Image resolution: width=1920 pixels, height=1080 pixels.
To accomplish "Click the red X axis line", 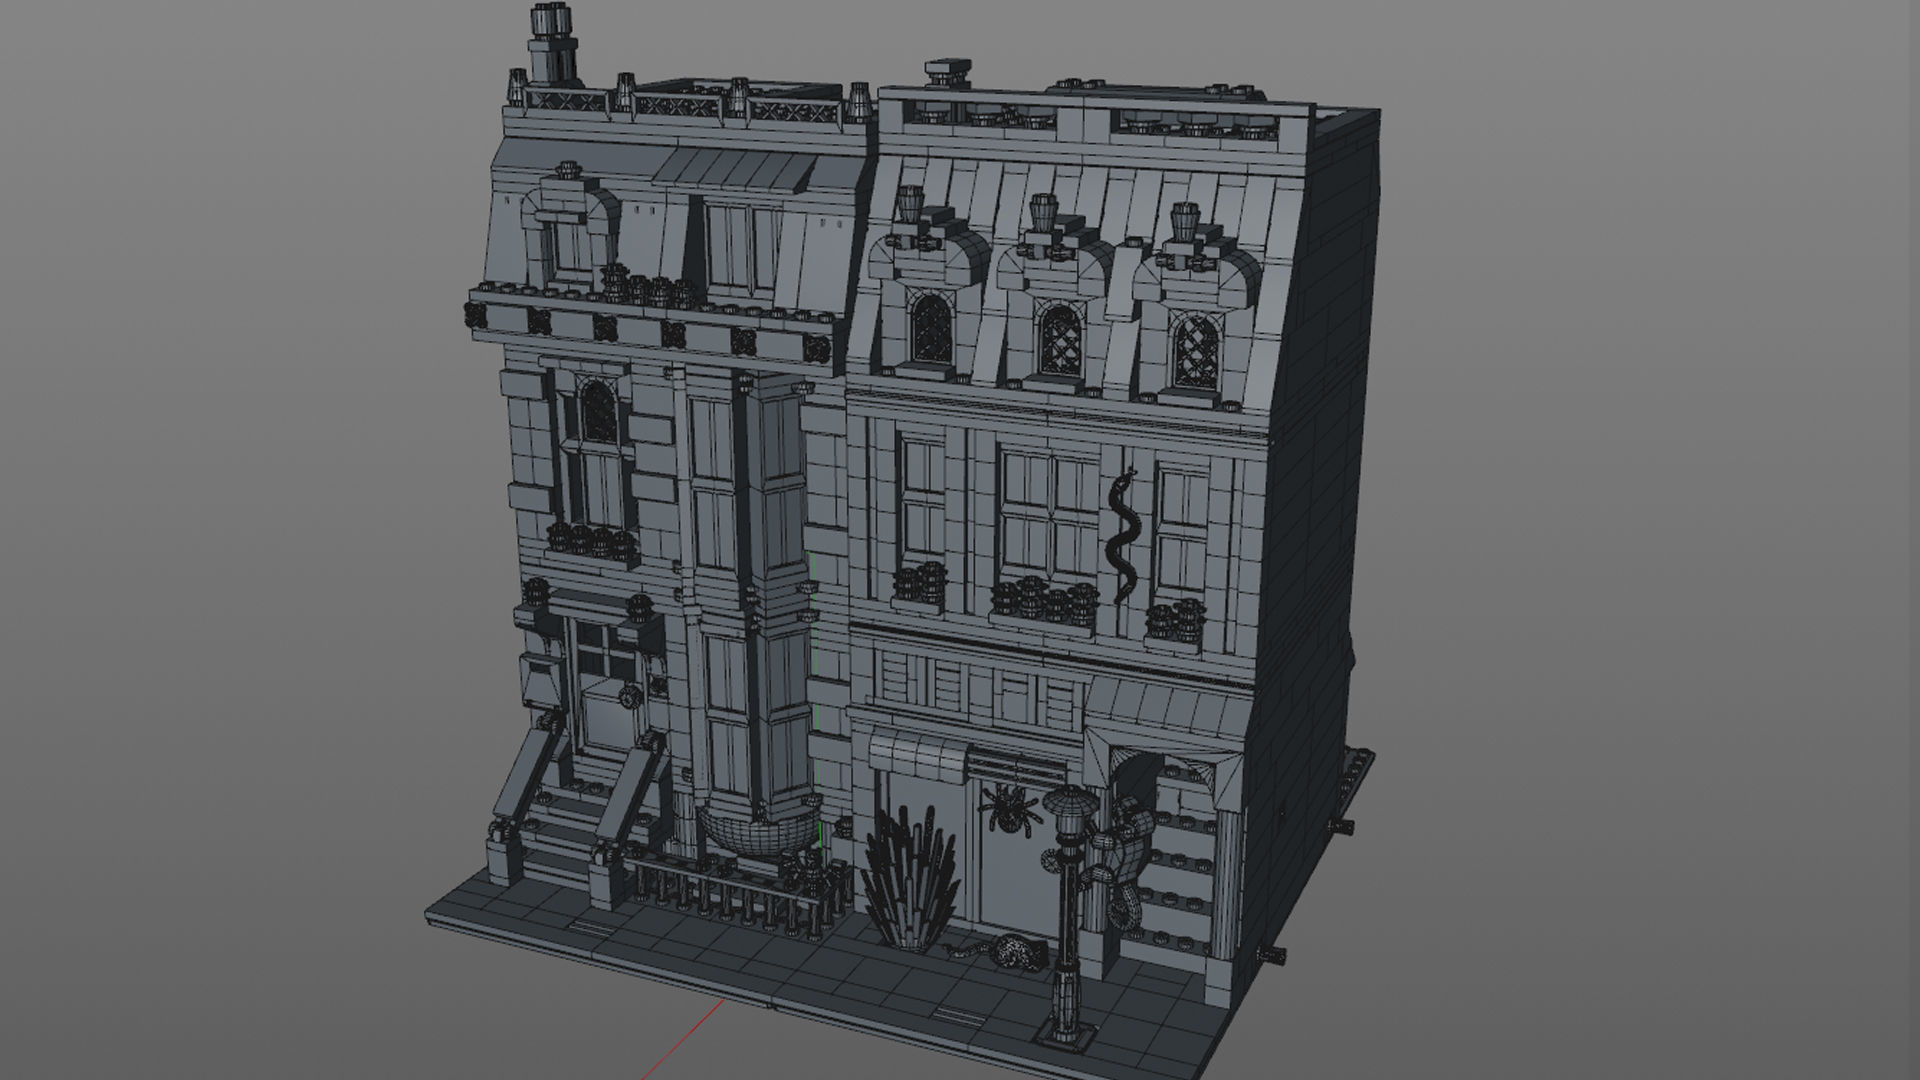I will coord(690,1030).
